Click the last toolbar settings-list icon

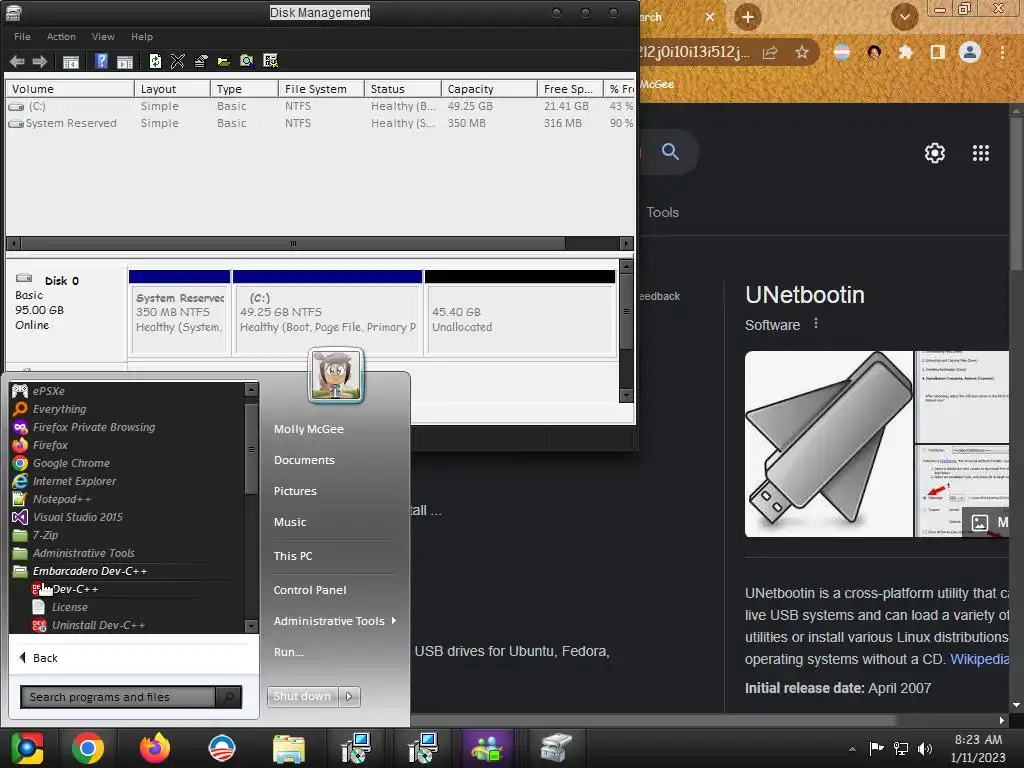tap(270, 61)
